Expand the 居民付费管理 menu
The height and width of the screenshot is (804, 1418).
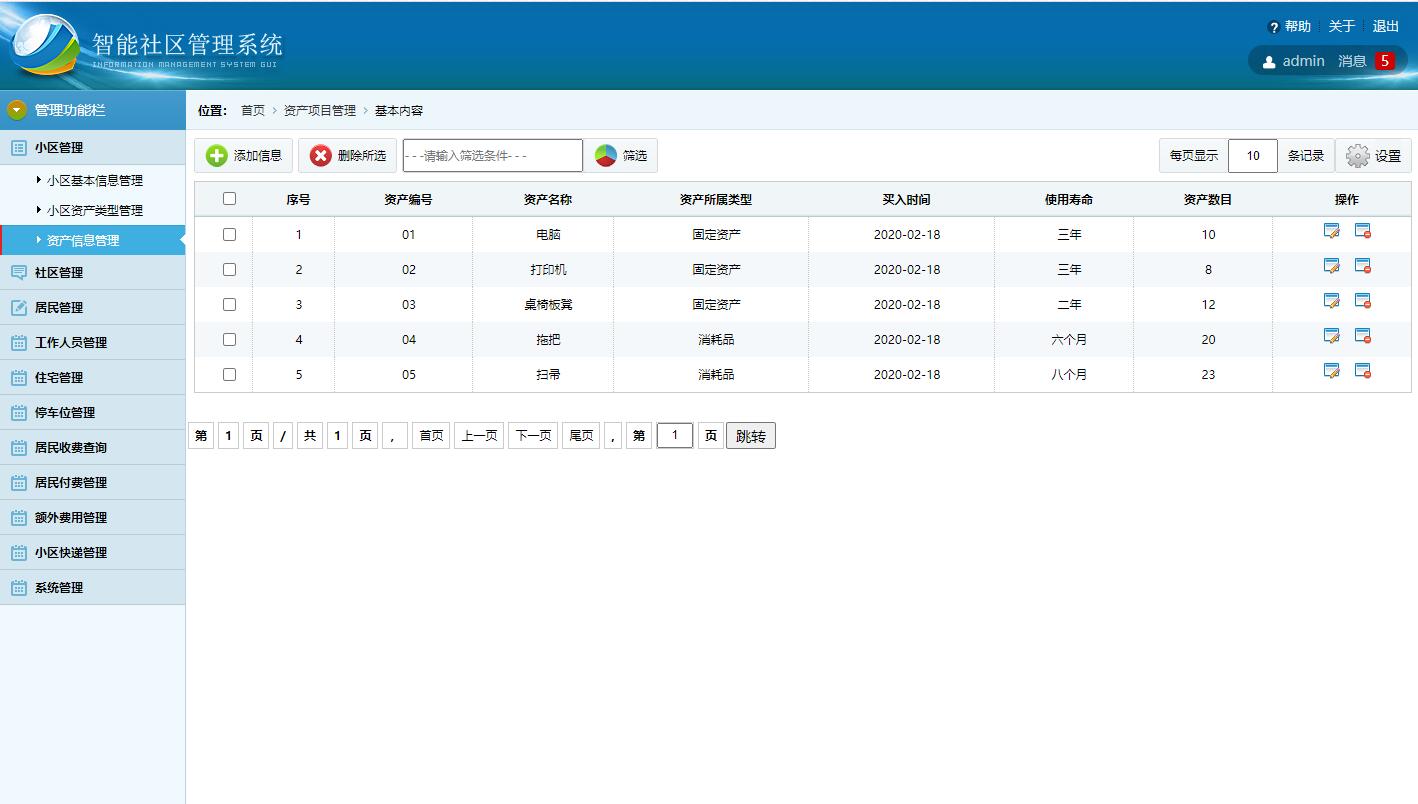pyautogui.click(x=92, y=482)
